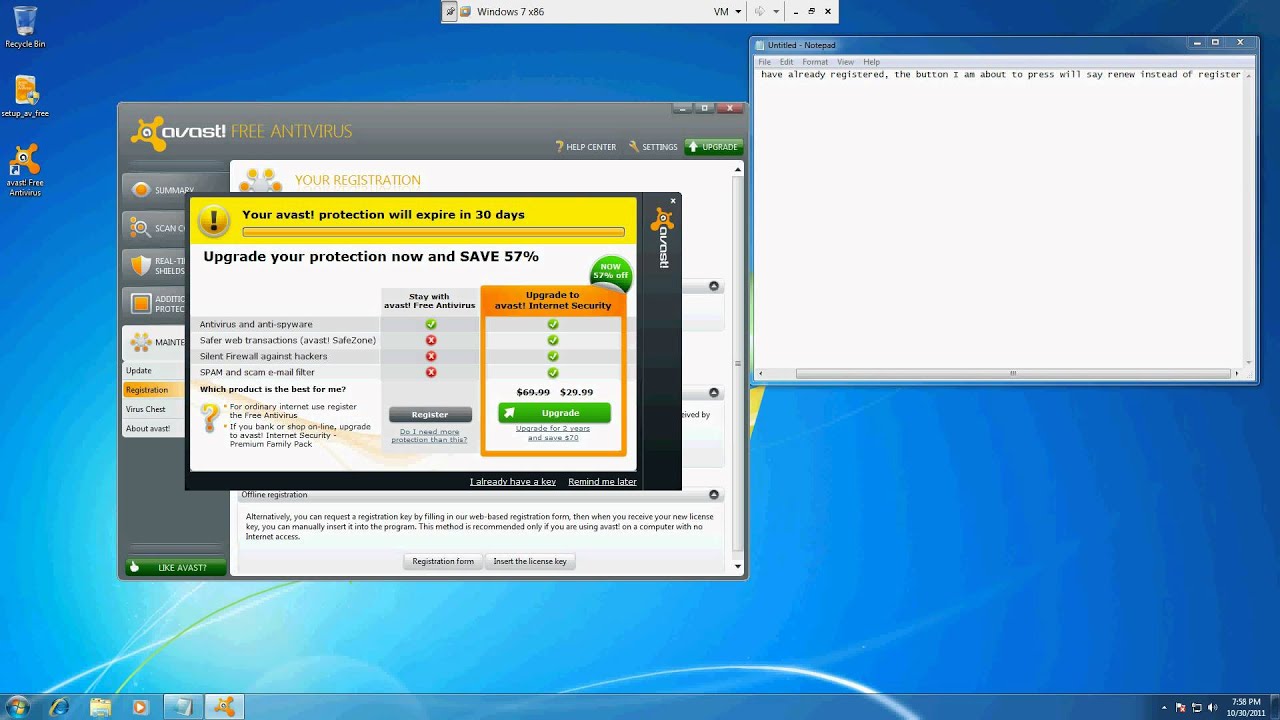This screenshot has width=1280, height=720.
Task: Click the Register button in the popup
Action: (x=430, y=414)
